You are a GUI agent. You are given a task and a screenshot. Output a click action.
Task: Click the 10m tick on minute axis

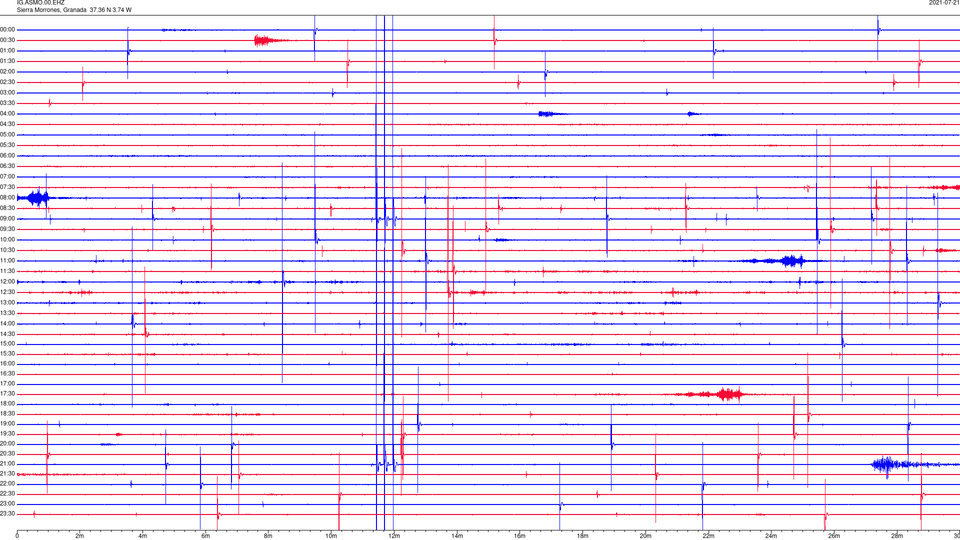pos(331,536)
